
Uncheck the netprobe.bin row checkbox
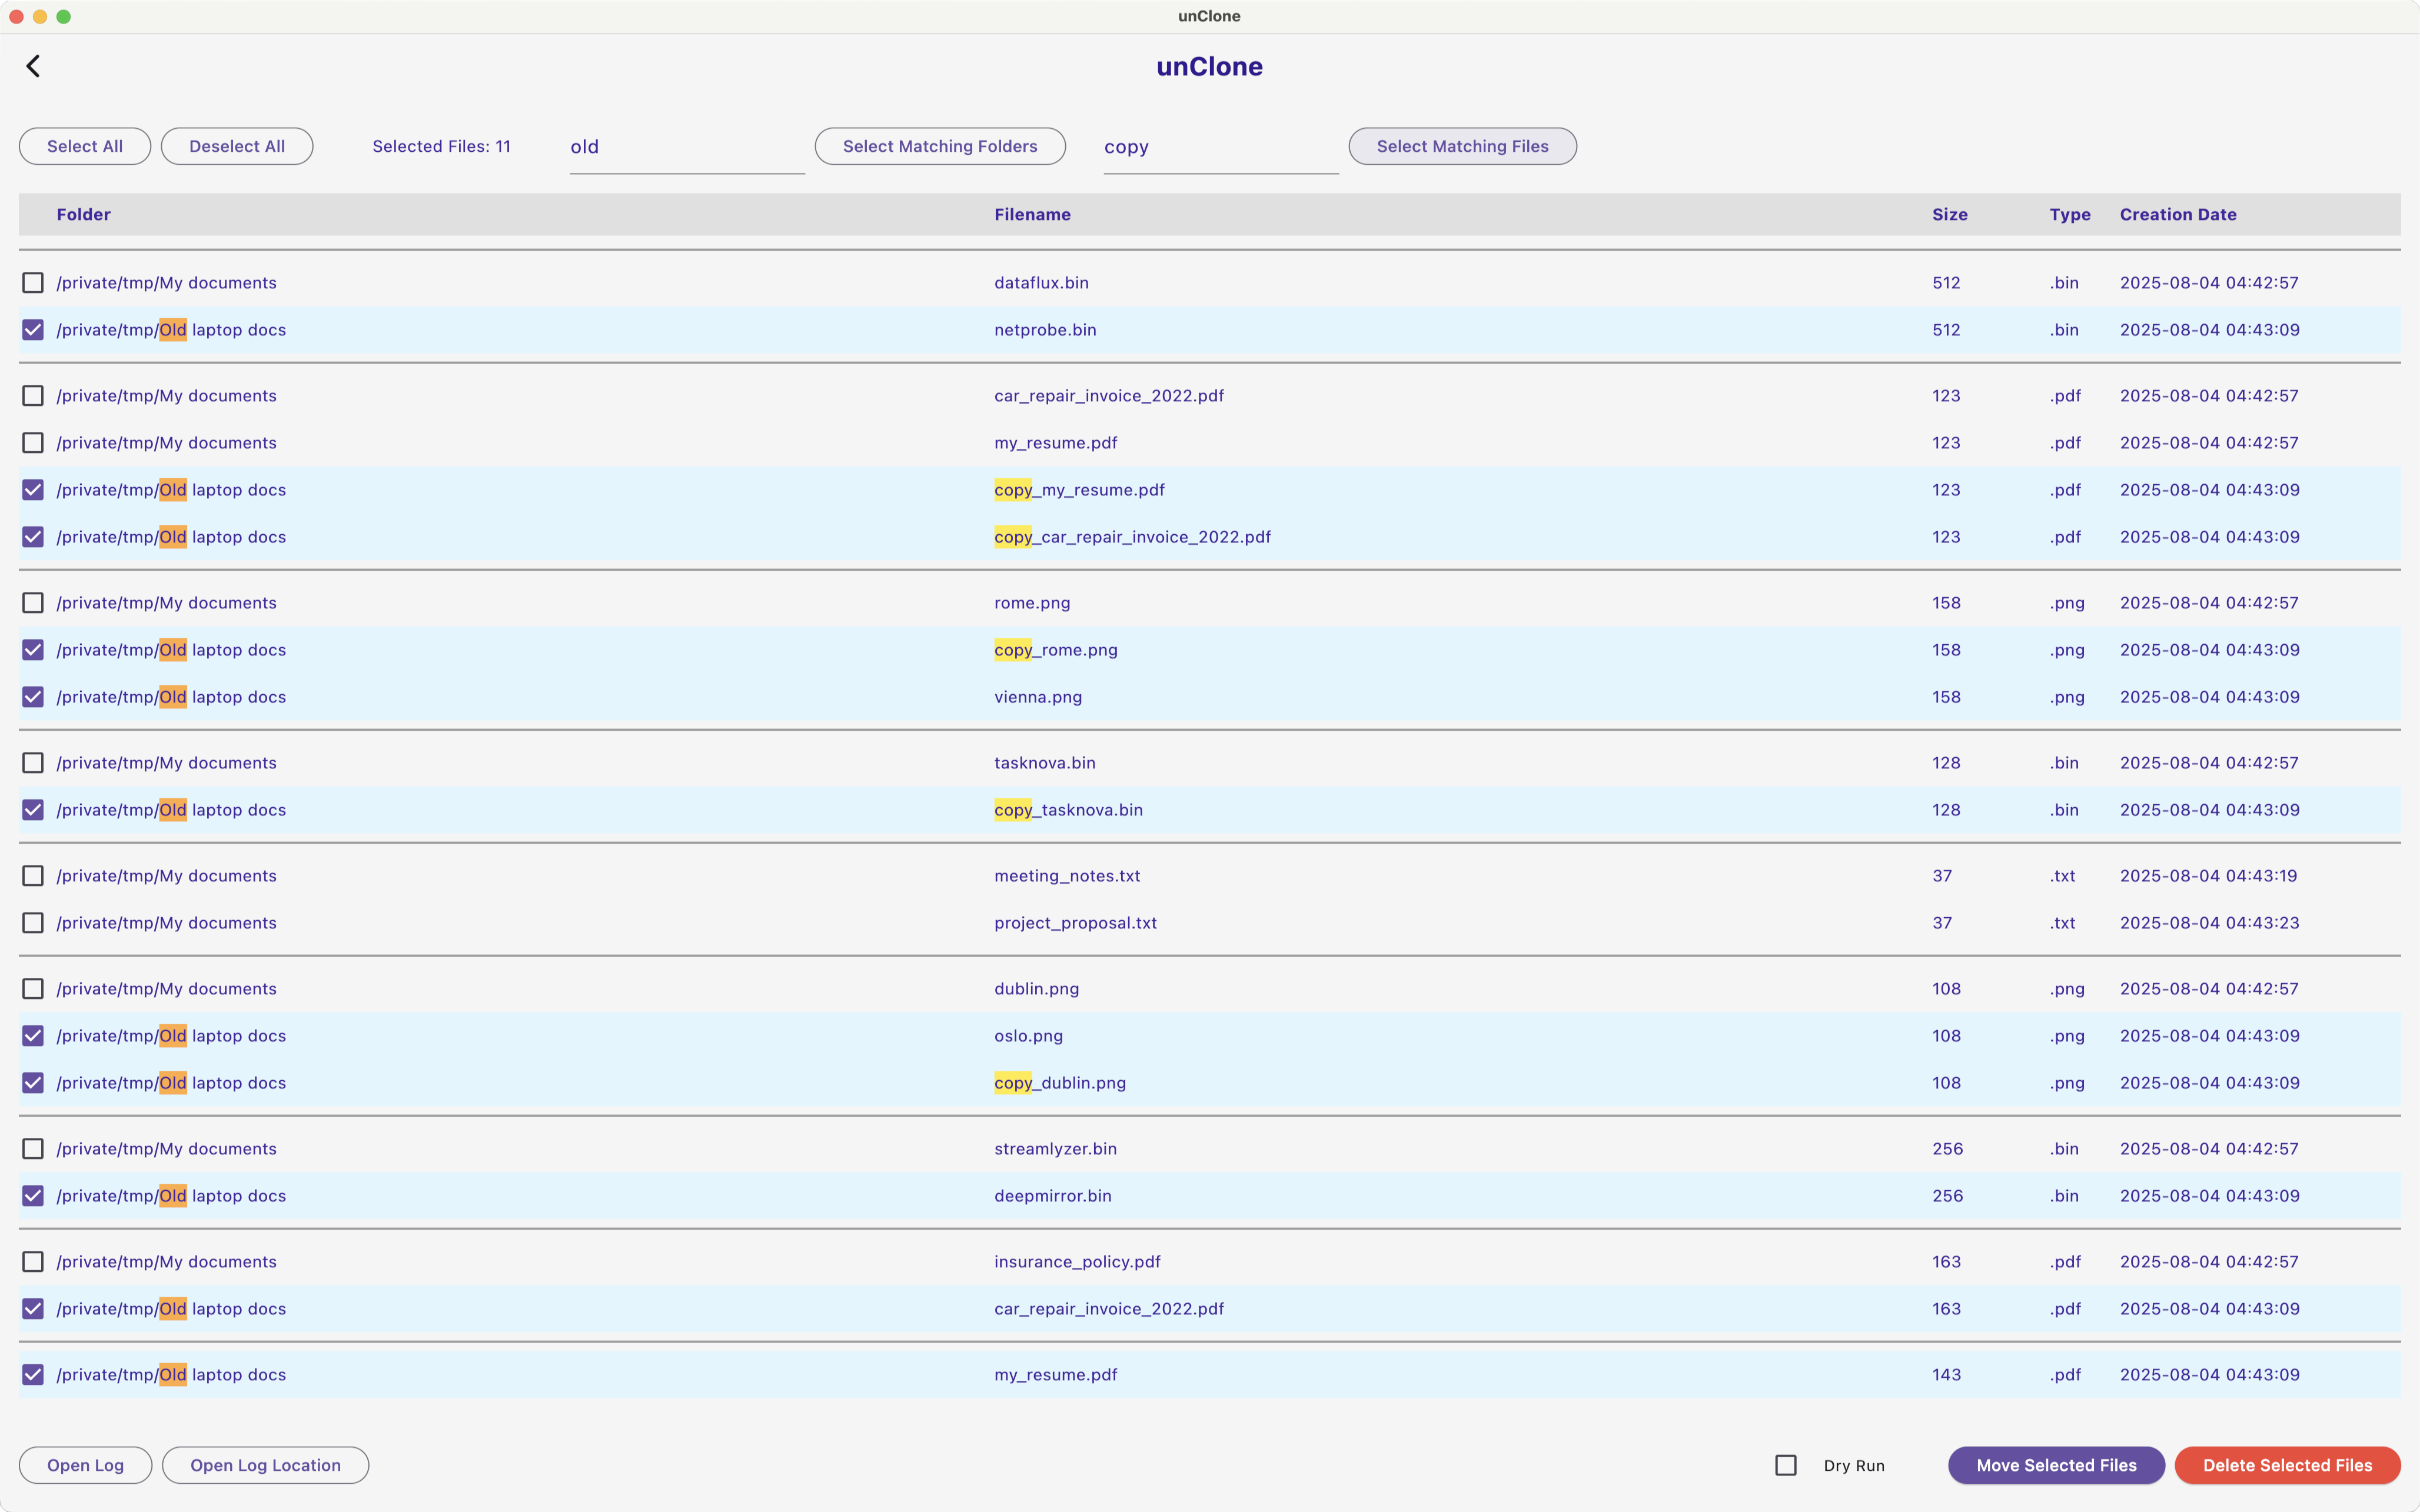click(x=33, y=330)
